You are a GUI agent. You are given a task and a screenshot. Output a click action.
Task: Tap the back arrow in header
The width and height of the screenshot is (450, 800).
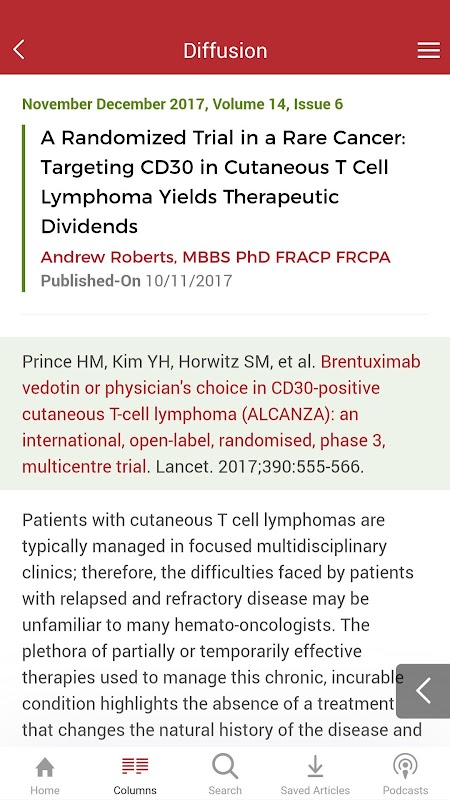click(x=19, y=50)
